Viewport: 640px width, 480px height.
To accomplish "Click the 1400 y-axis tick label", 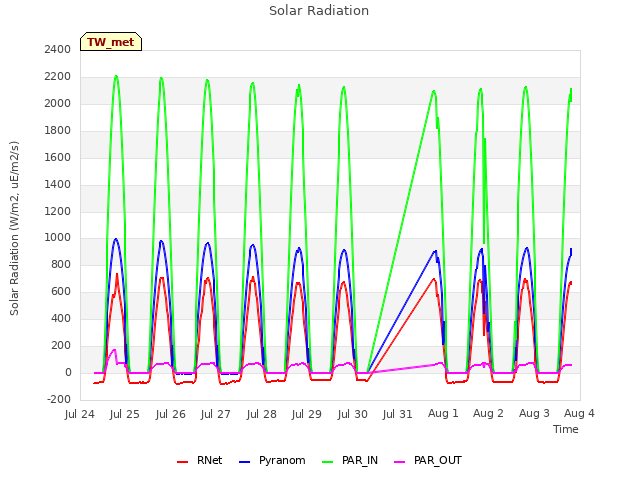I will 58,184.
